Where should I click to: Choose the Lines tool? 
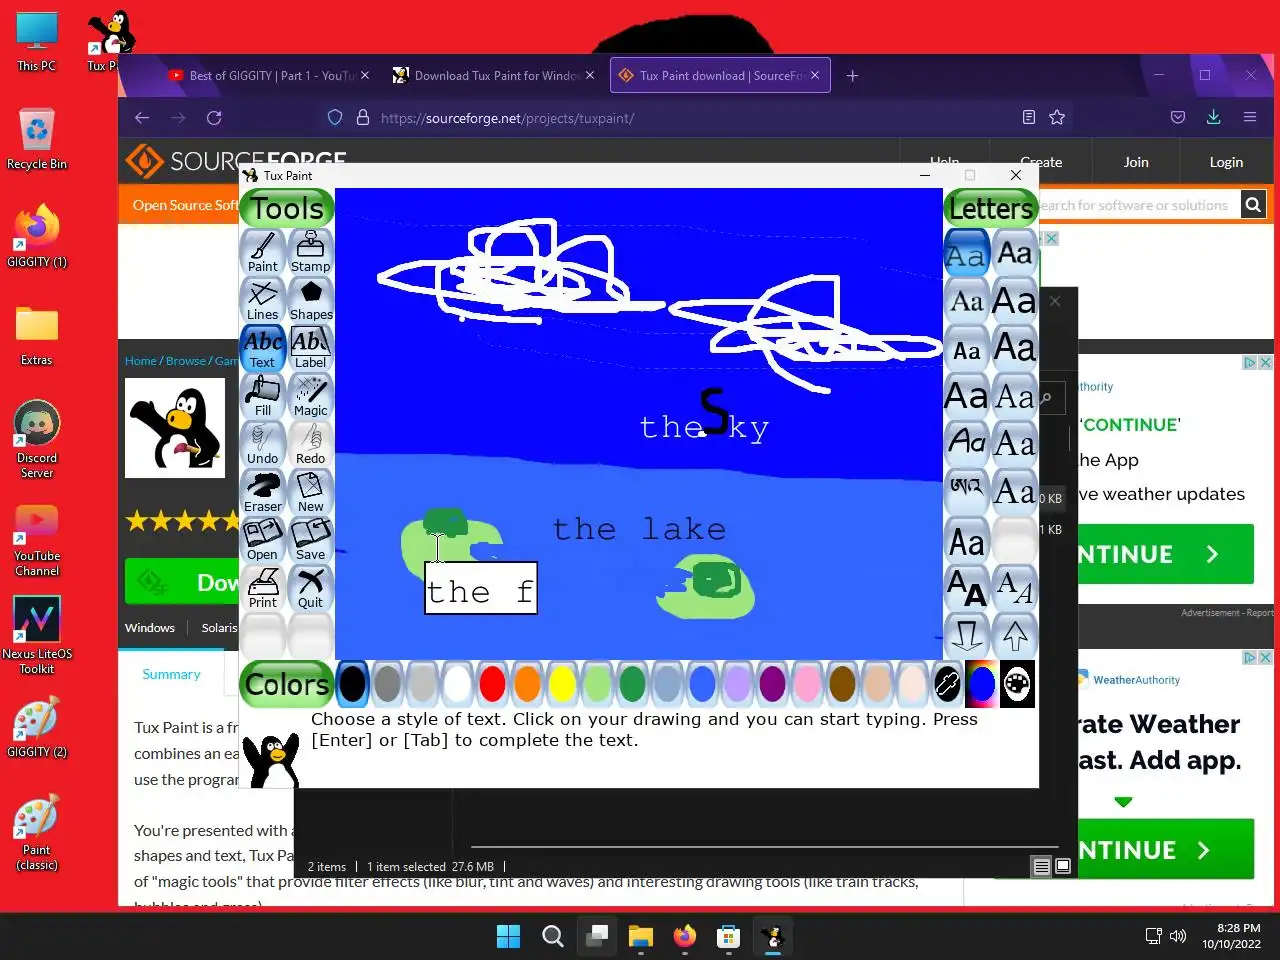(x=263, y=300)
